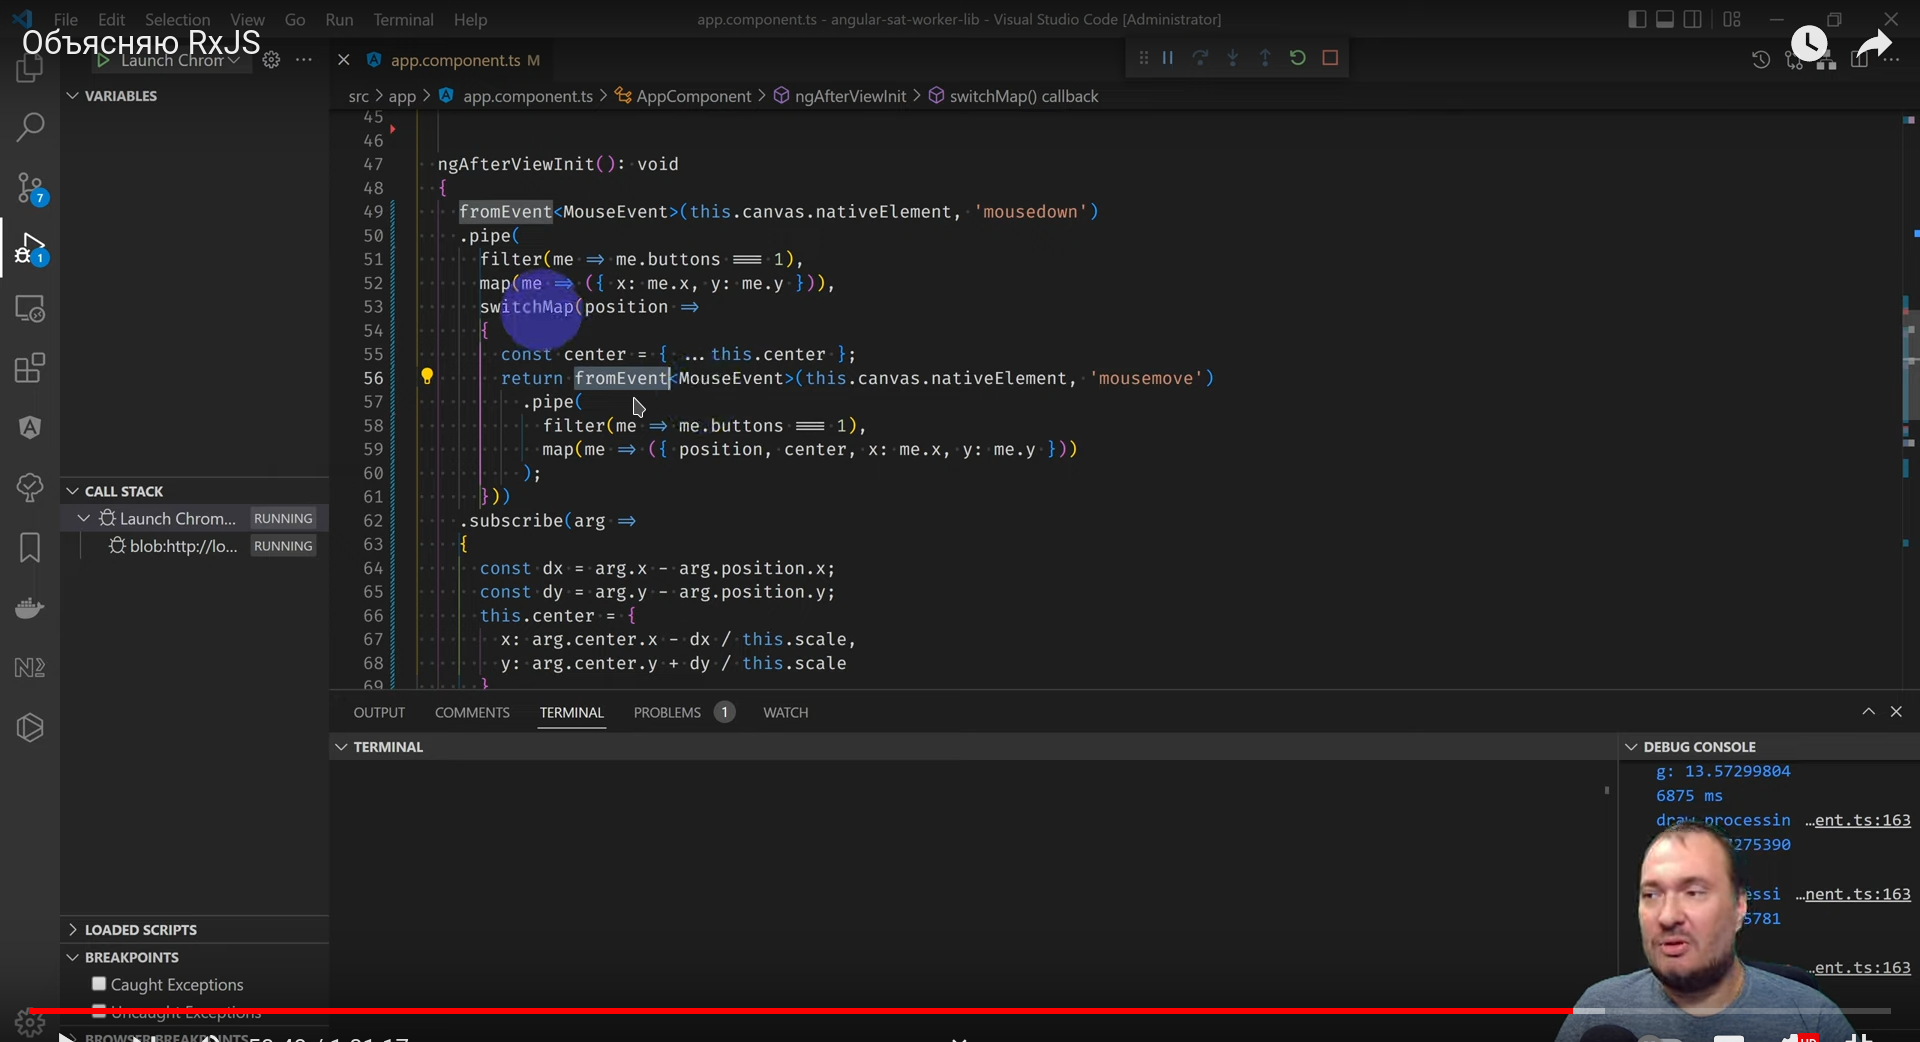Select the app.component.ts editor tab
The width and height of the screenshot is (1920, 1042).
point(454,60)
